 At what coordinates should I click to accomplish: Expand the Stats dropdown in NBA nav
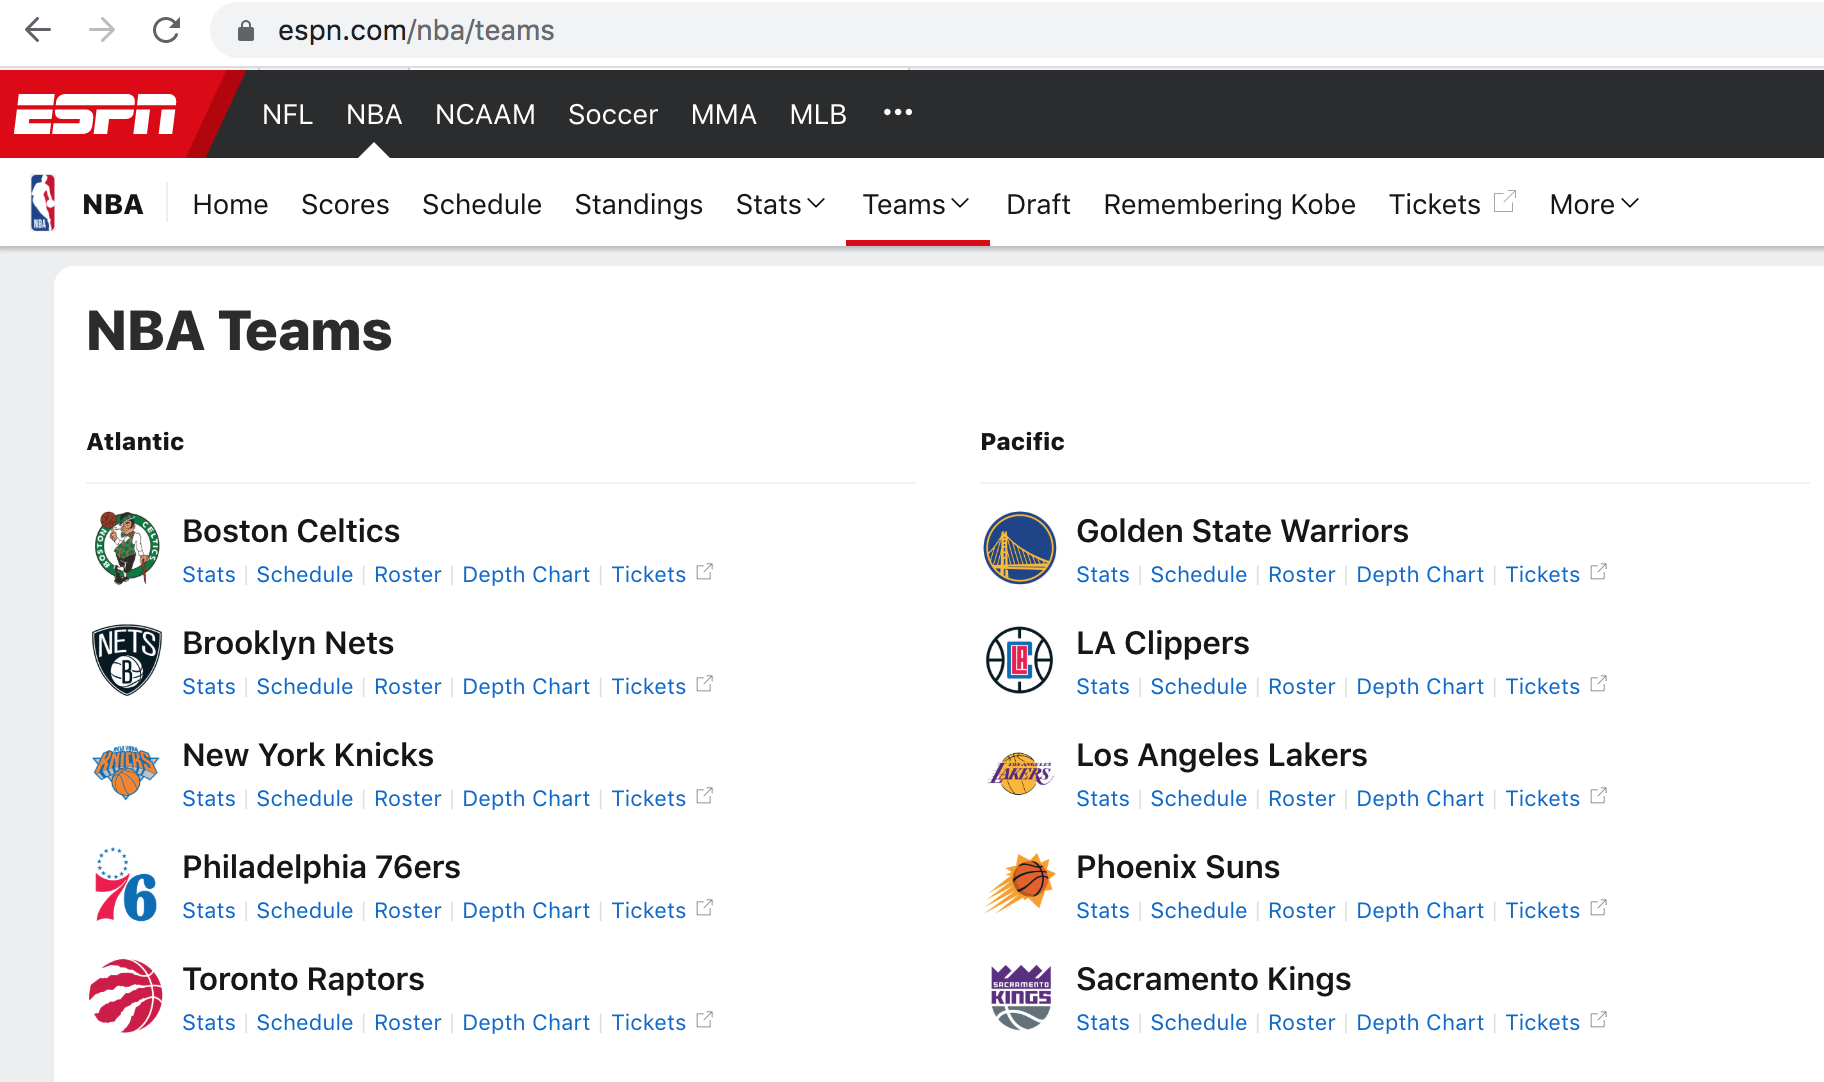(780, 204)
